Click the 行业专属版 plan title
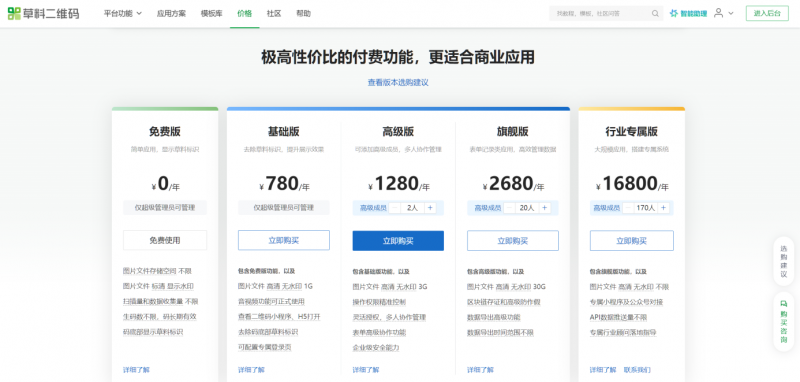 (x=632, y=132)
